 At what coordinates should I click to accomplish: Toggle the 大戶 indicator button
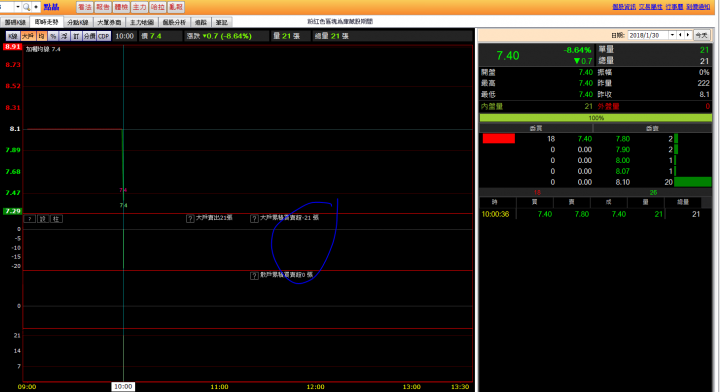point(28,36)
